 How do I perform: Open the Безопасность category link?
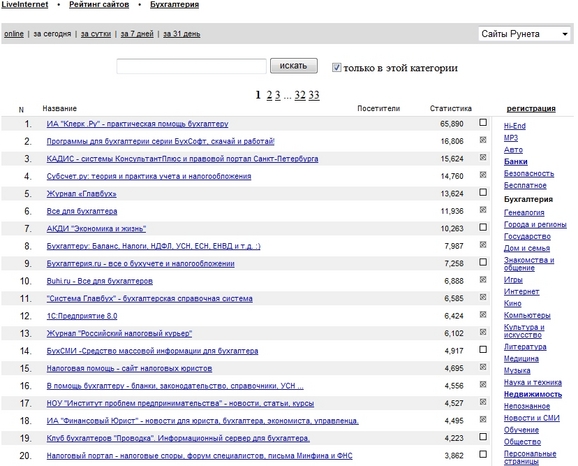pos(529,173)
